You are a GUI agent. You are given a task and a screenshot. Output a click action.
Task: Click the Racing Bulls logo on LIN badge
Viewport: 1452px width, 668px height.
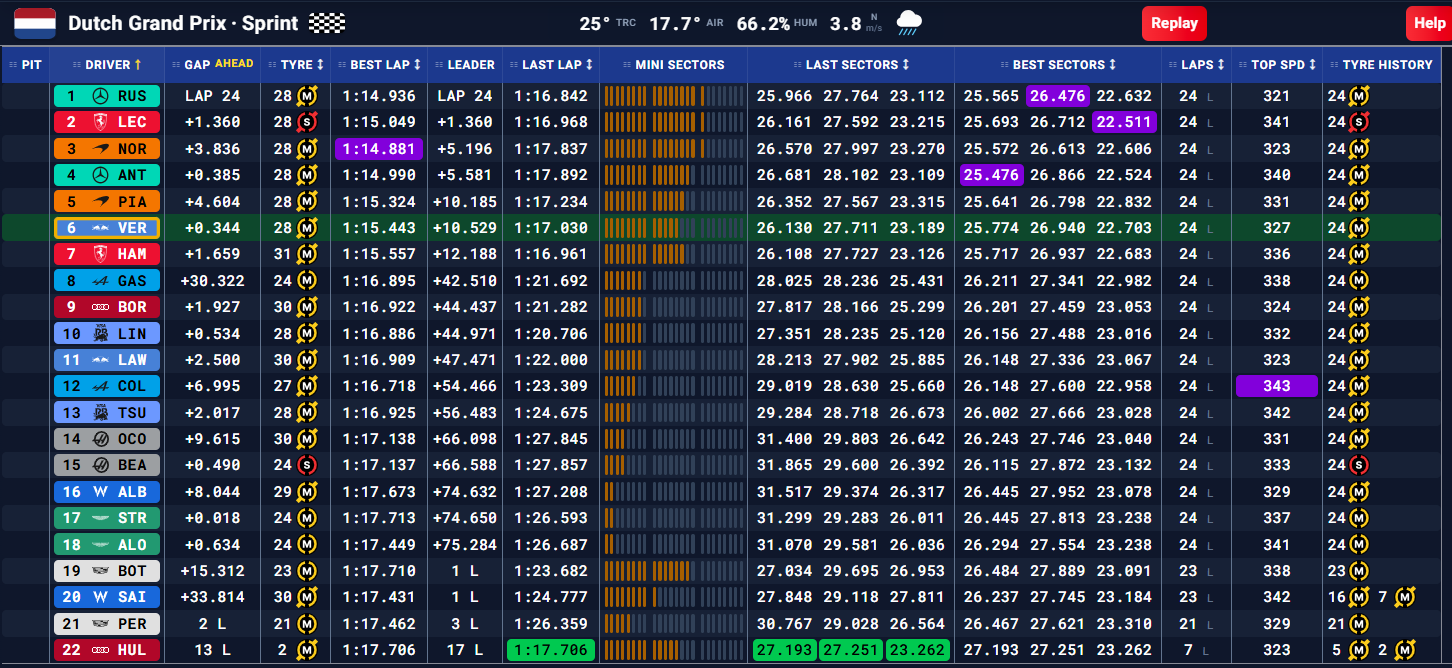[x=100, y=334]
